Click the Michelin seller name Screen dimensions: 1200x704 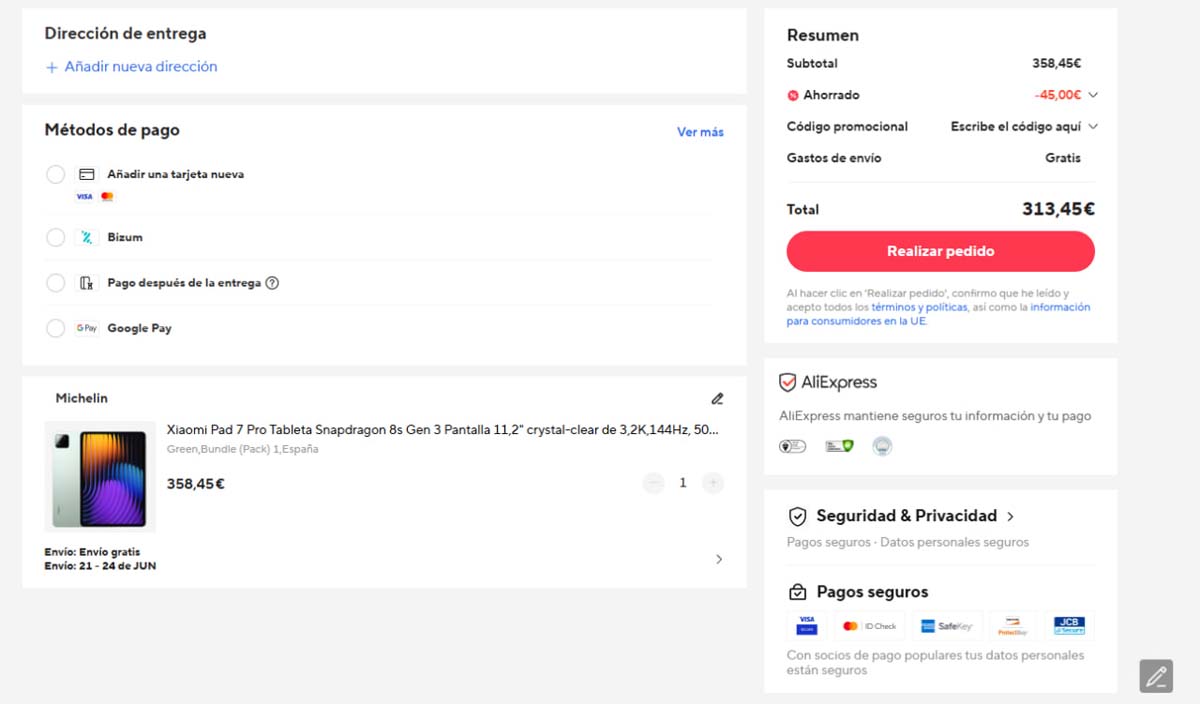pyautogui.click(x=82, y=398)
